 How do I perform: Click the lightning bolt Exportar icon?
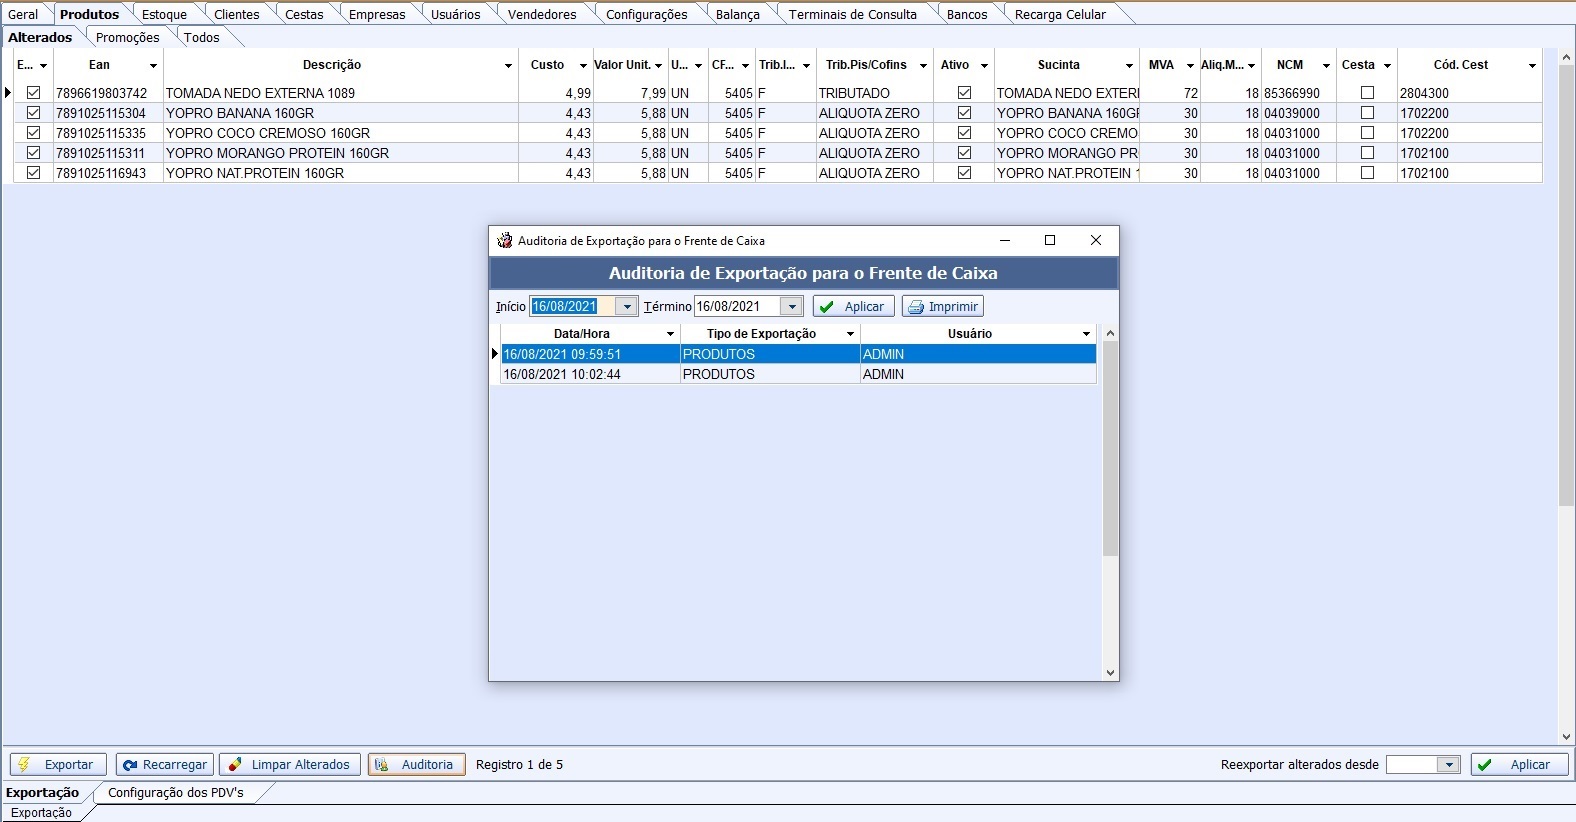25,765
